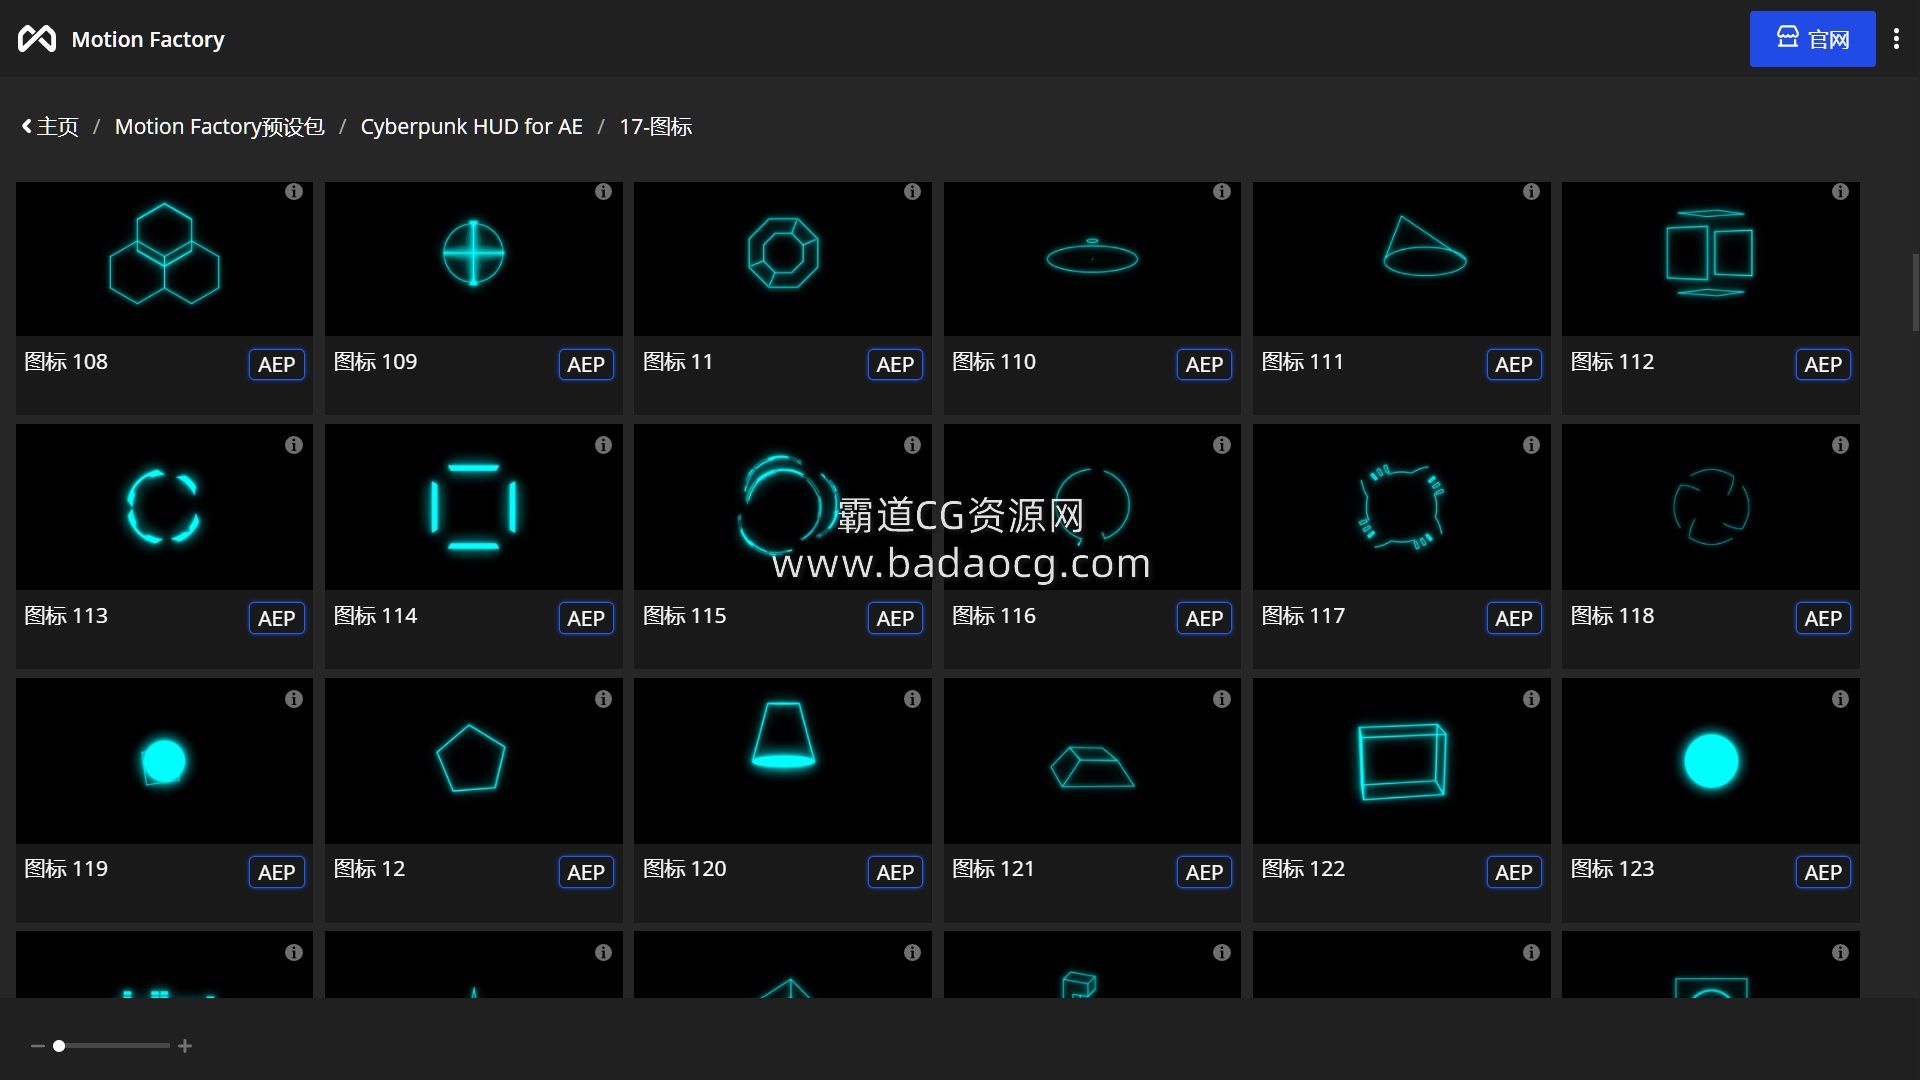This screenshot has width=1920, height=1080.
Task: Click AEP button for 图标 110
Action: point(1204,364)
